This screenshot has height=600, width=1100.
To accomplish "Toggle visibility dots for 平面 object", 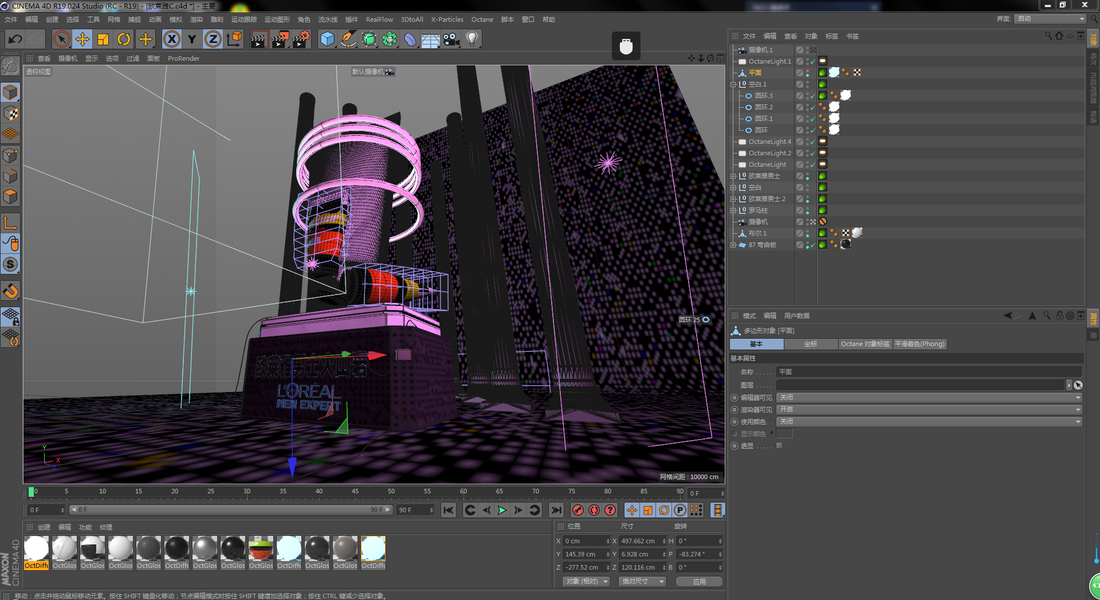I will [x=807, y=73].
